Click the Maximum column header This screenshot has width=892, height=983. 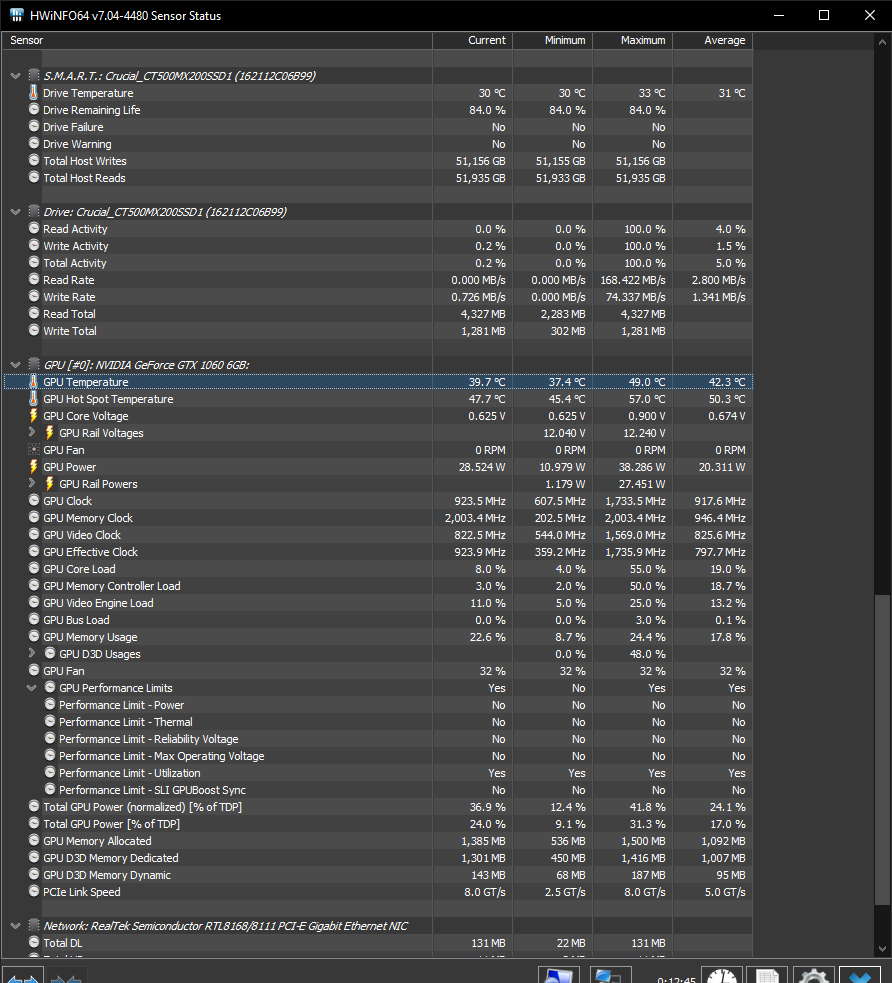633,40
